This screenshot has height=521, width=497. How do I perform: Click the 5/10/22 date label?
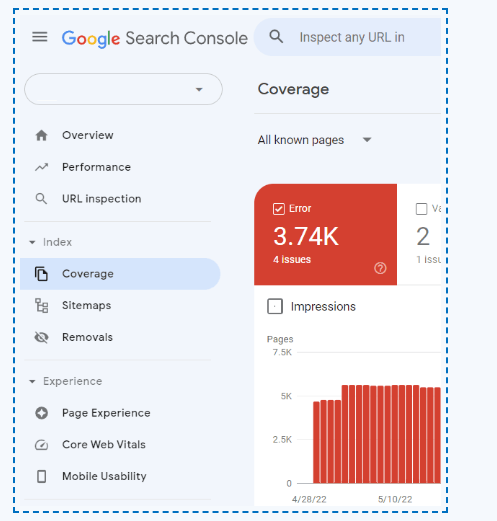[x=395, y=499]
